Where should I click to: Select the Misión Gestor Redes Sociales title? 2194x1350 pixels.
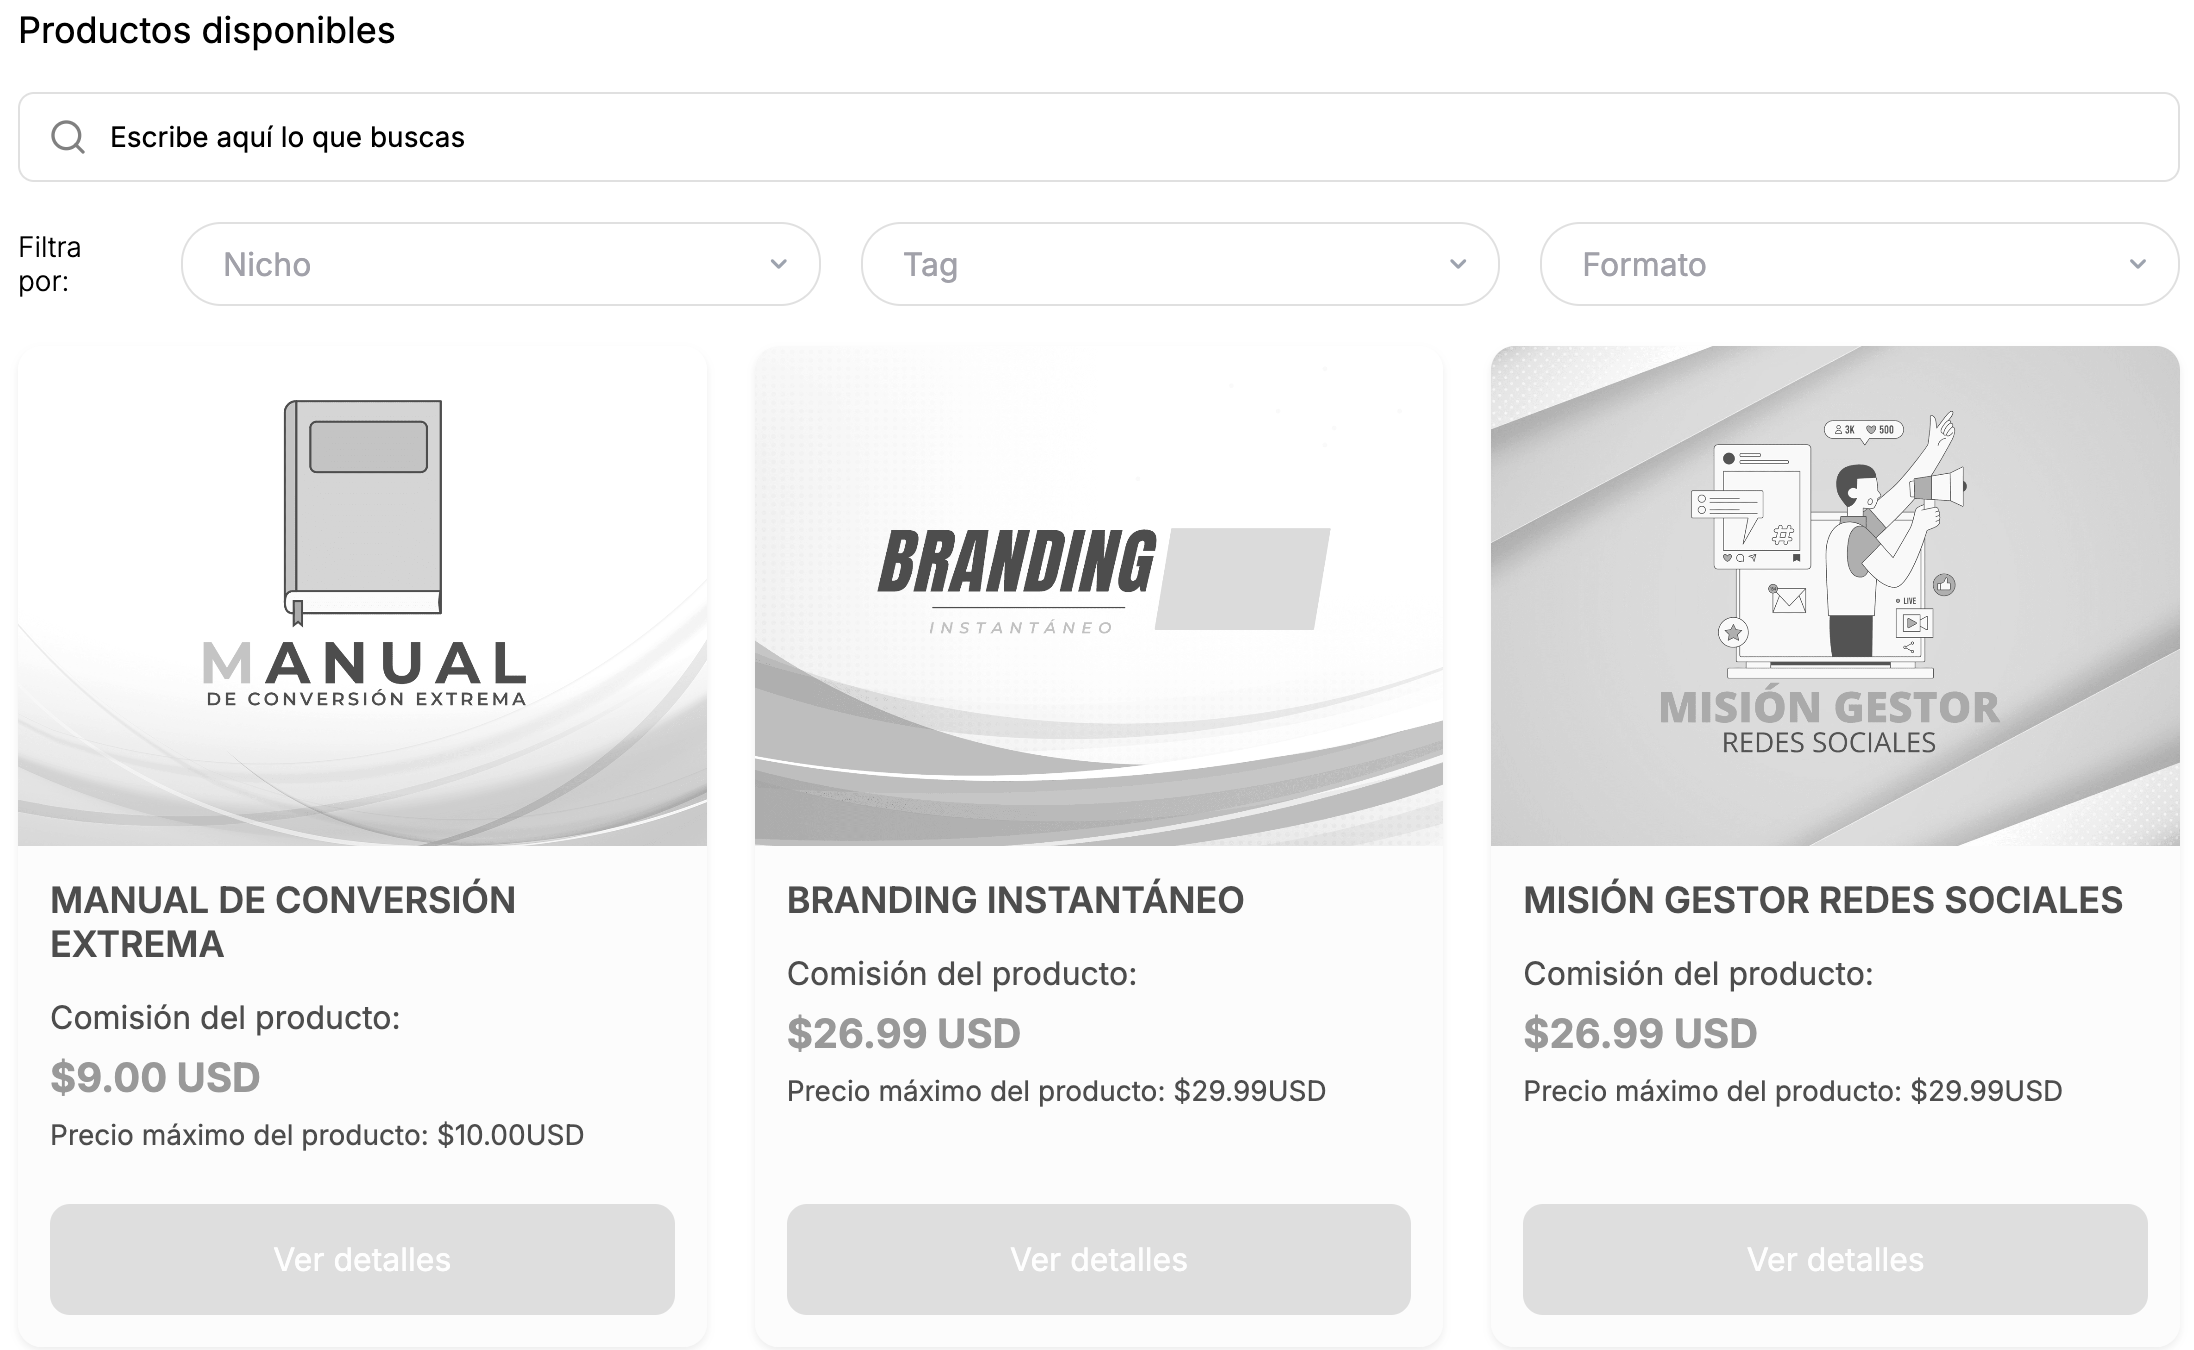pyautogui.click(x=1822, y=900)
